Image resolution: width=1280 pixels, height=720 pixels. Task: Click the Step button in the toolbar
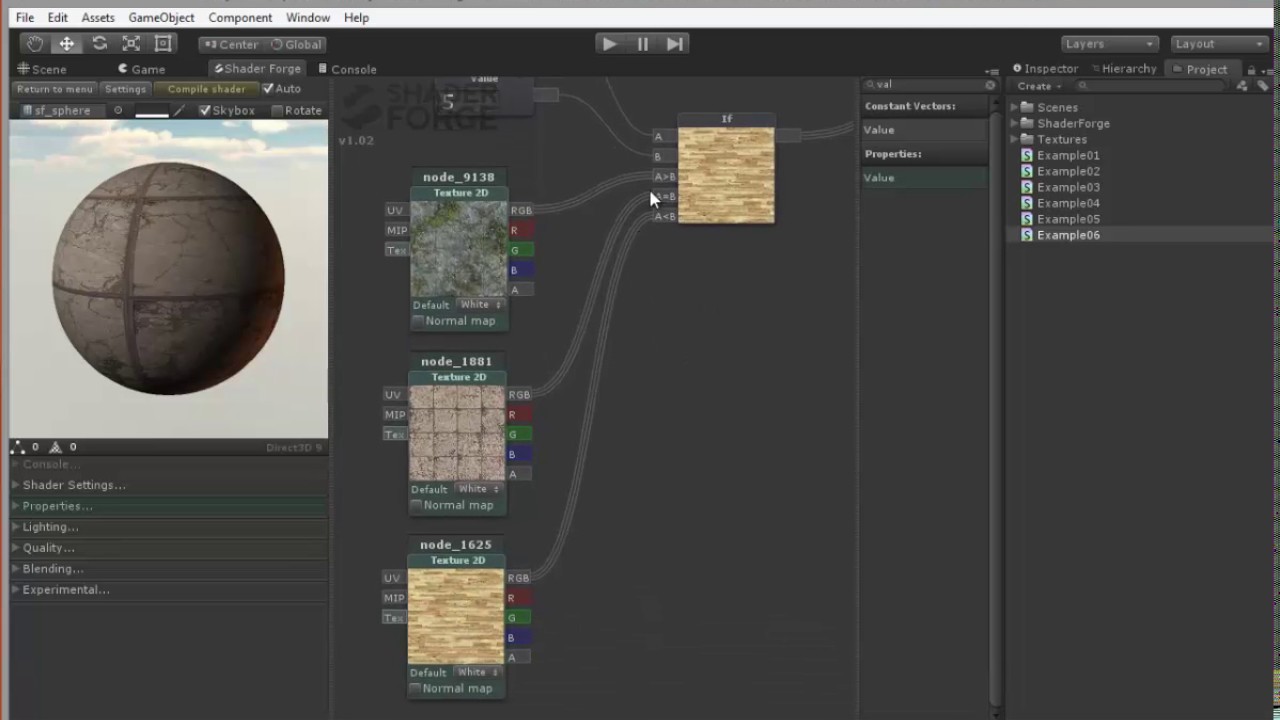[x=673, y=43]
